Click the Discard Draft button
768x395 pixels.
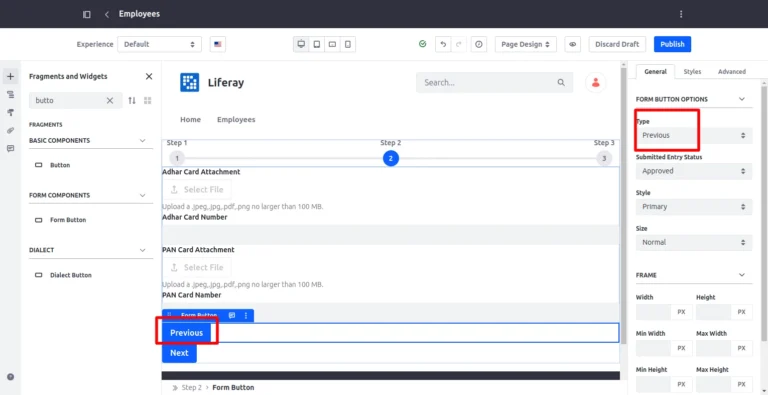point(617,44)
